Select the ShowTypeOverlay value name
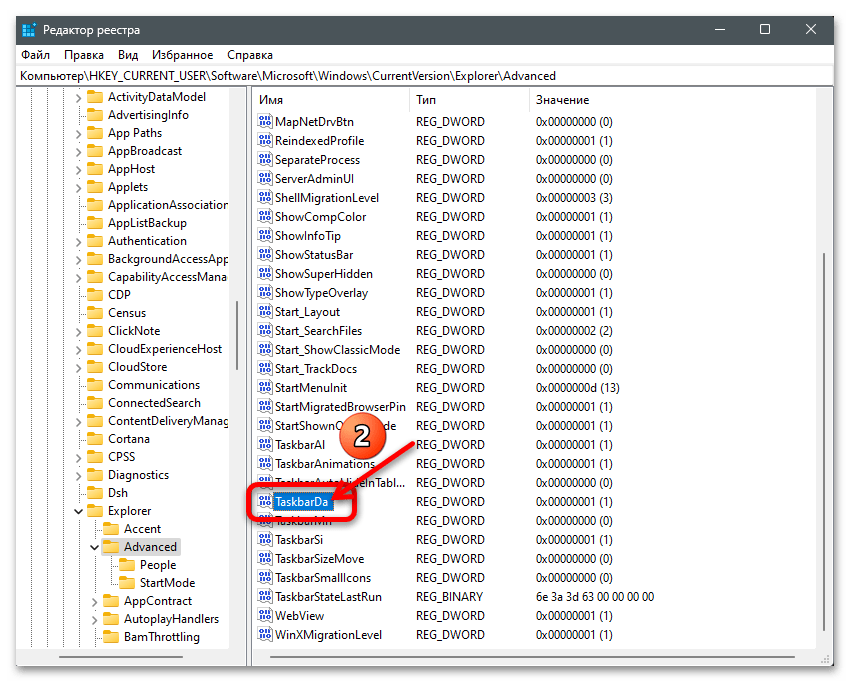850x682 pixels. click(321, 292)
